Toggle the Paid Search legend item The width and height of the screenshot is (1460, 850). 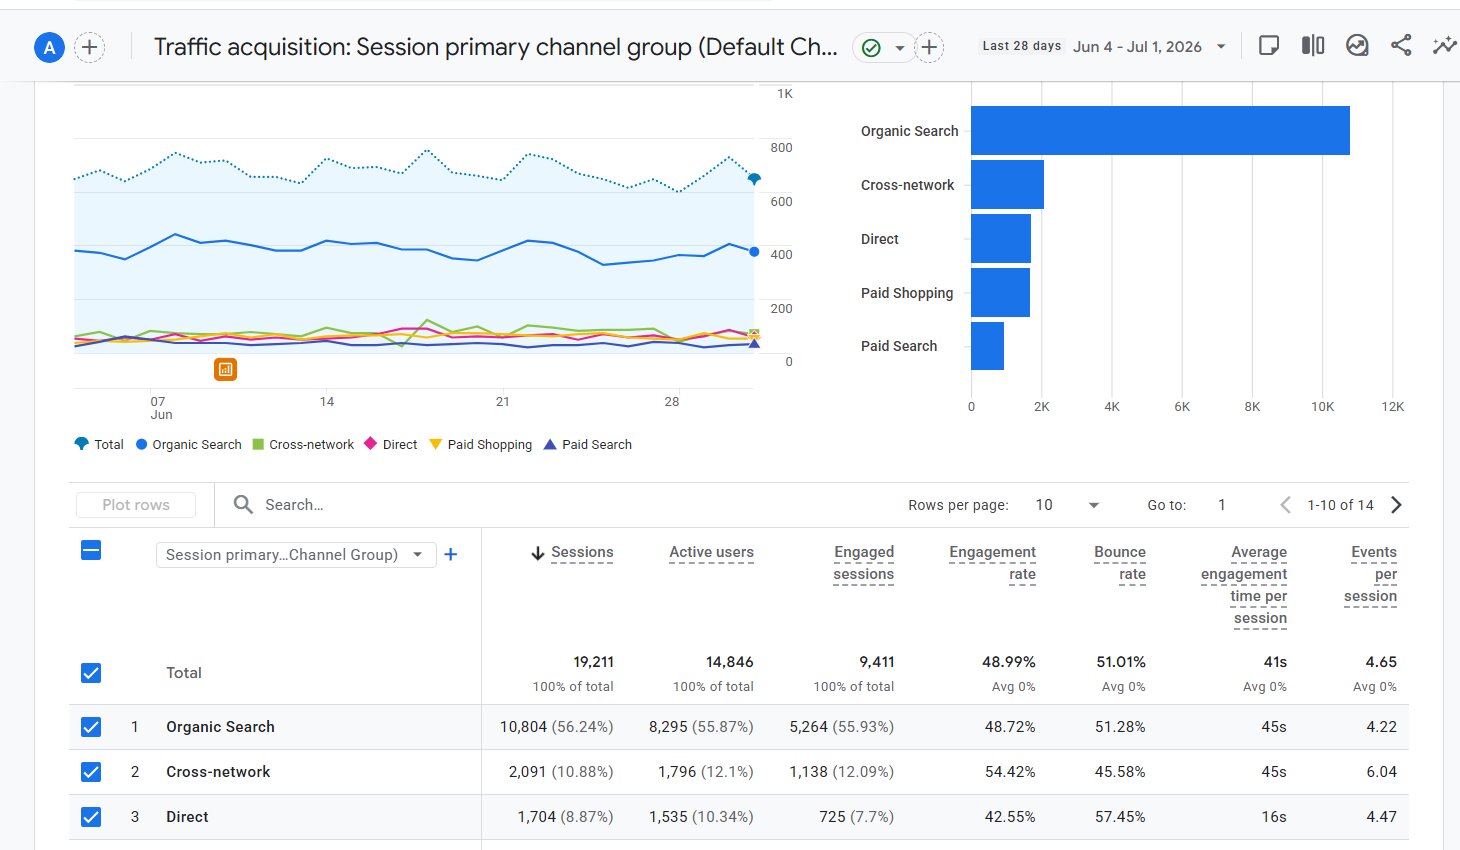click(x=587, y=444)
